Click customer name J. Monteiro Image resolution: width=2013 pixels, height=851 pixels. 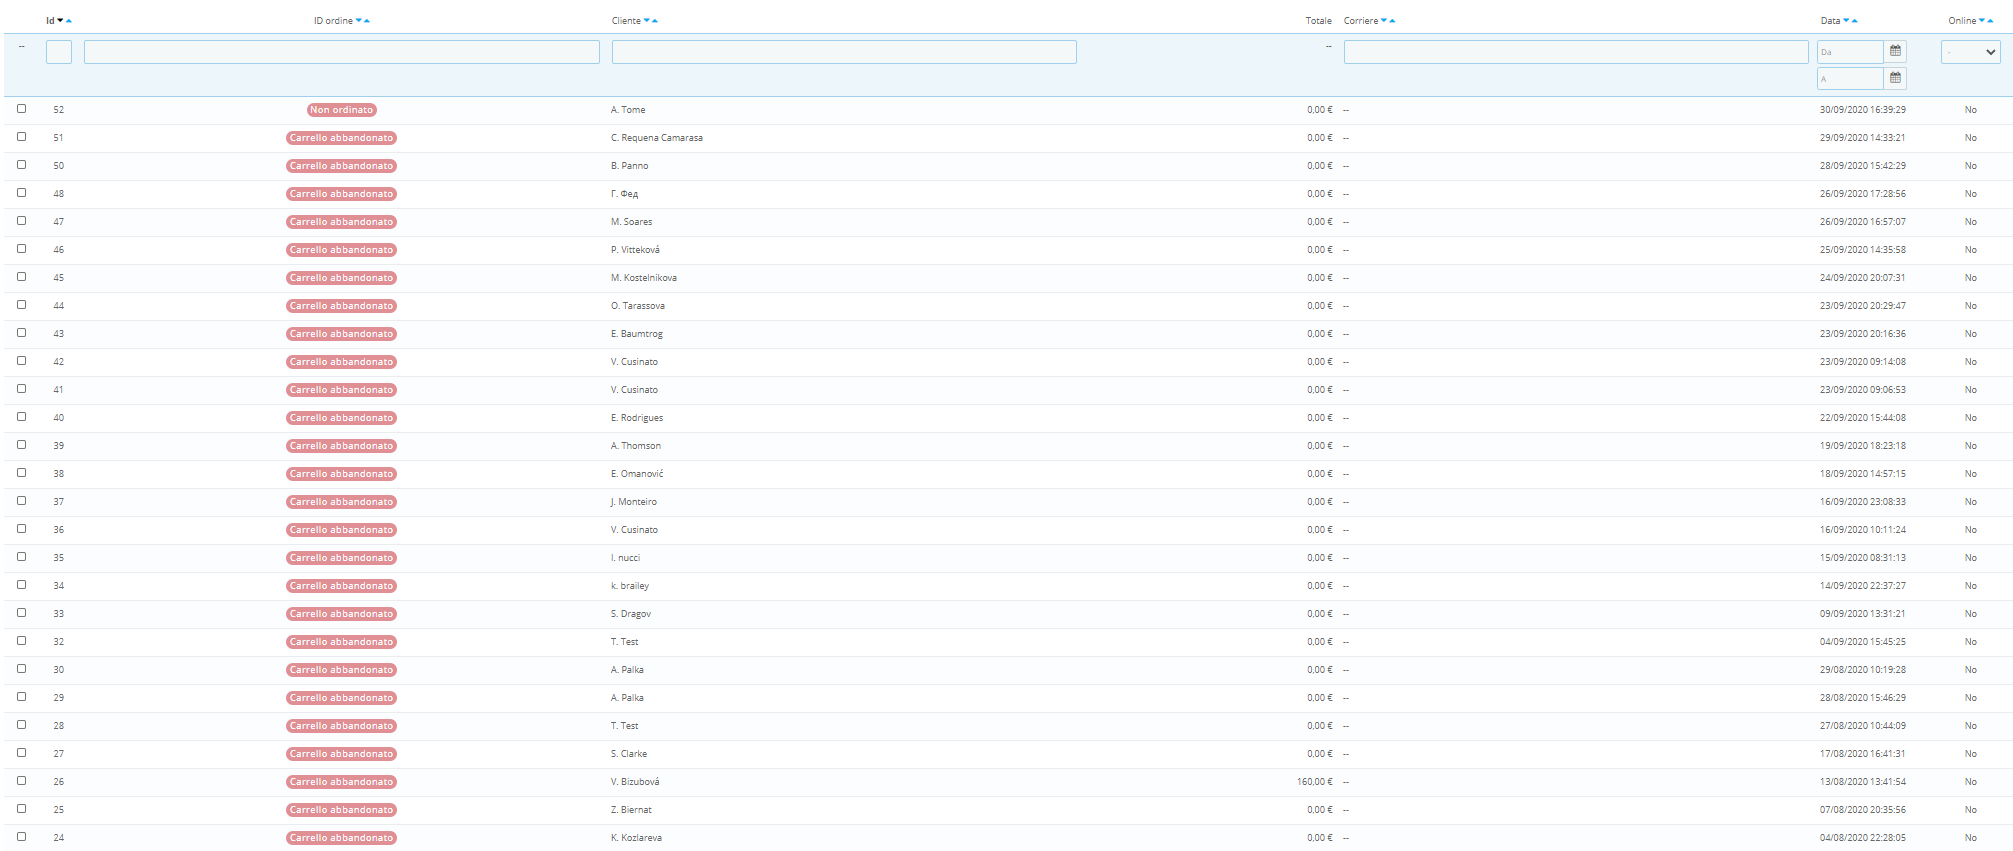point(634,502)
